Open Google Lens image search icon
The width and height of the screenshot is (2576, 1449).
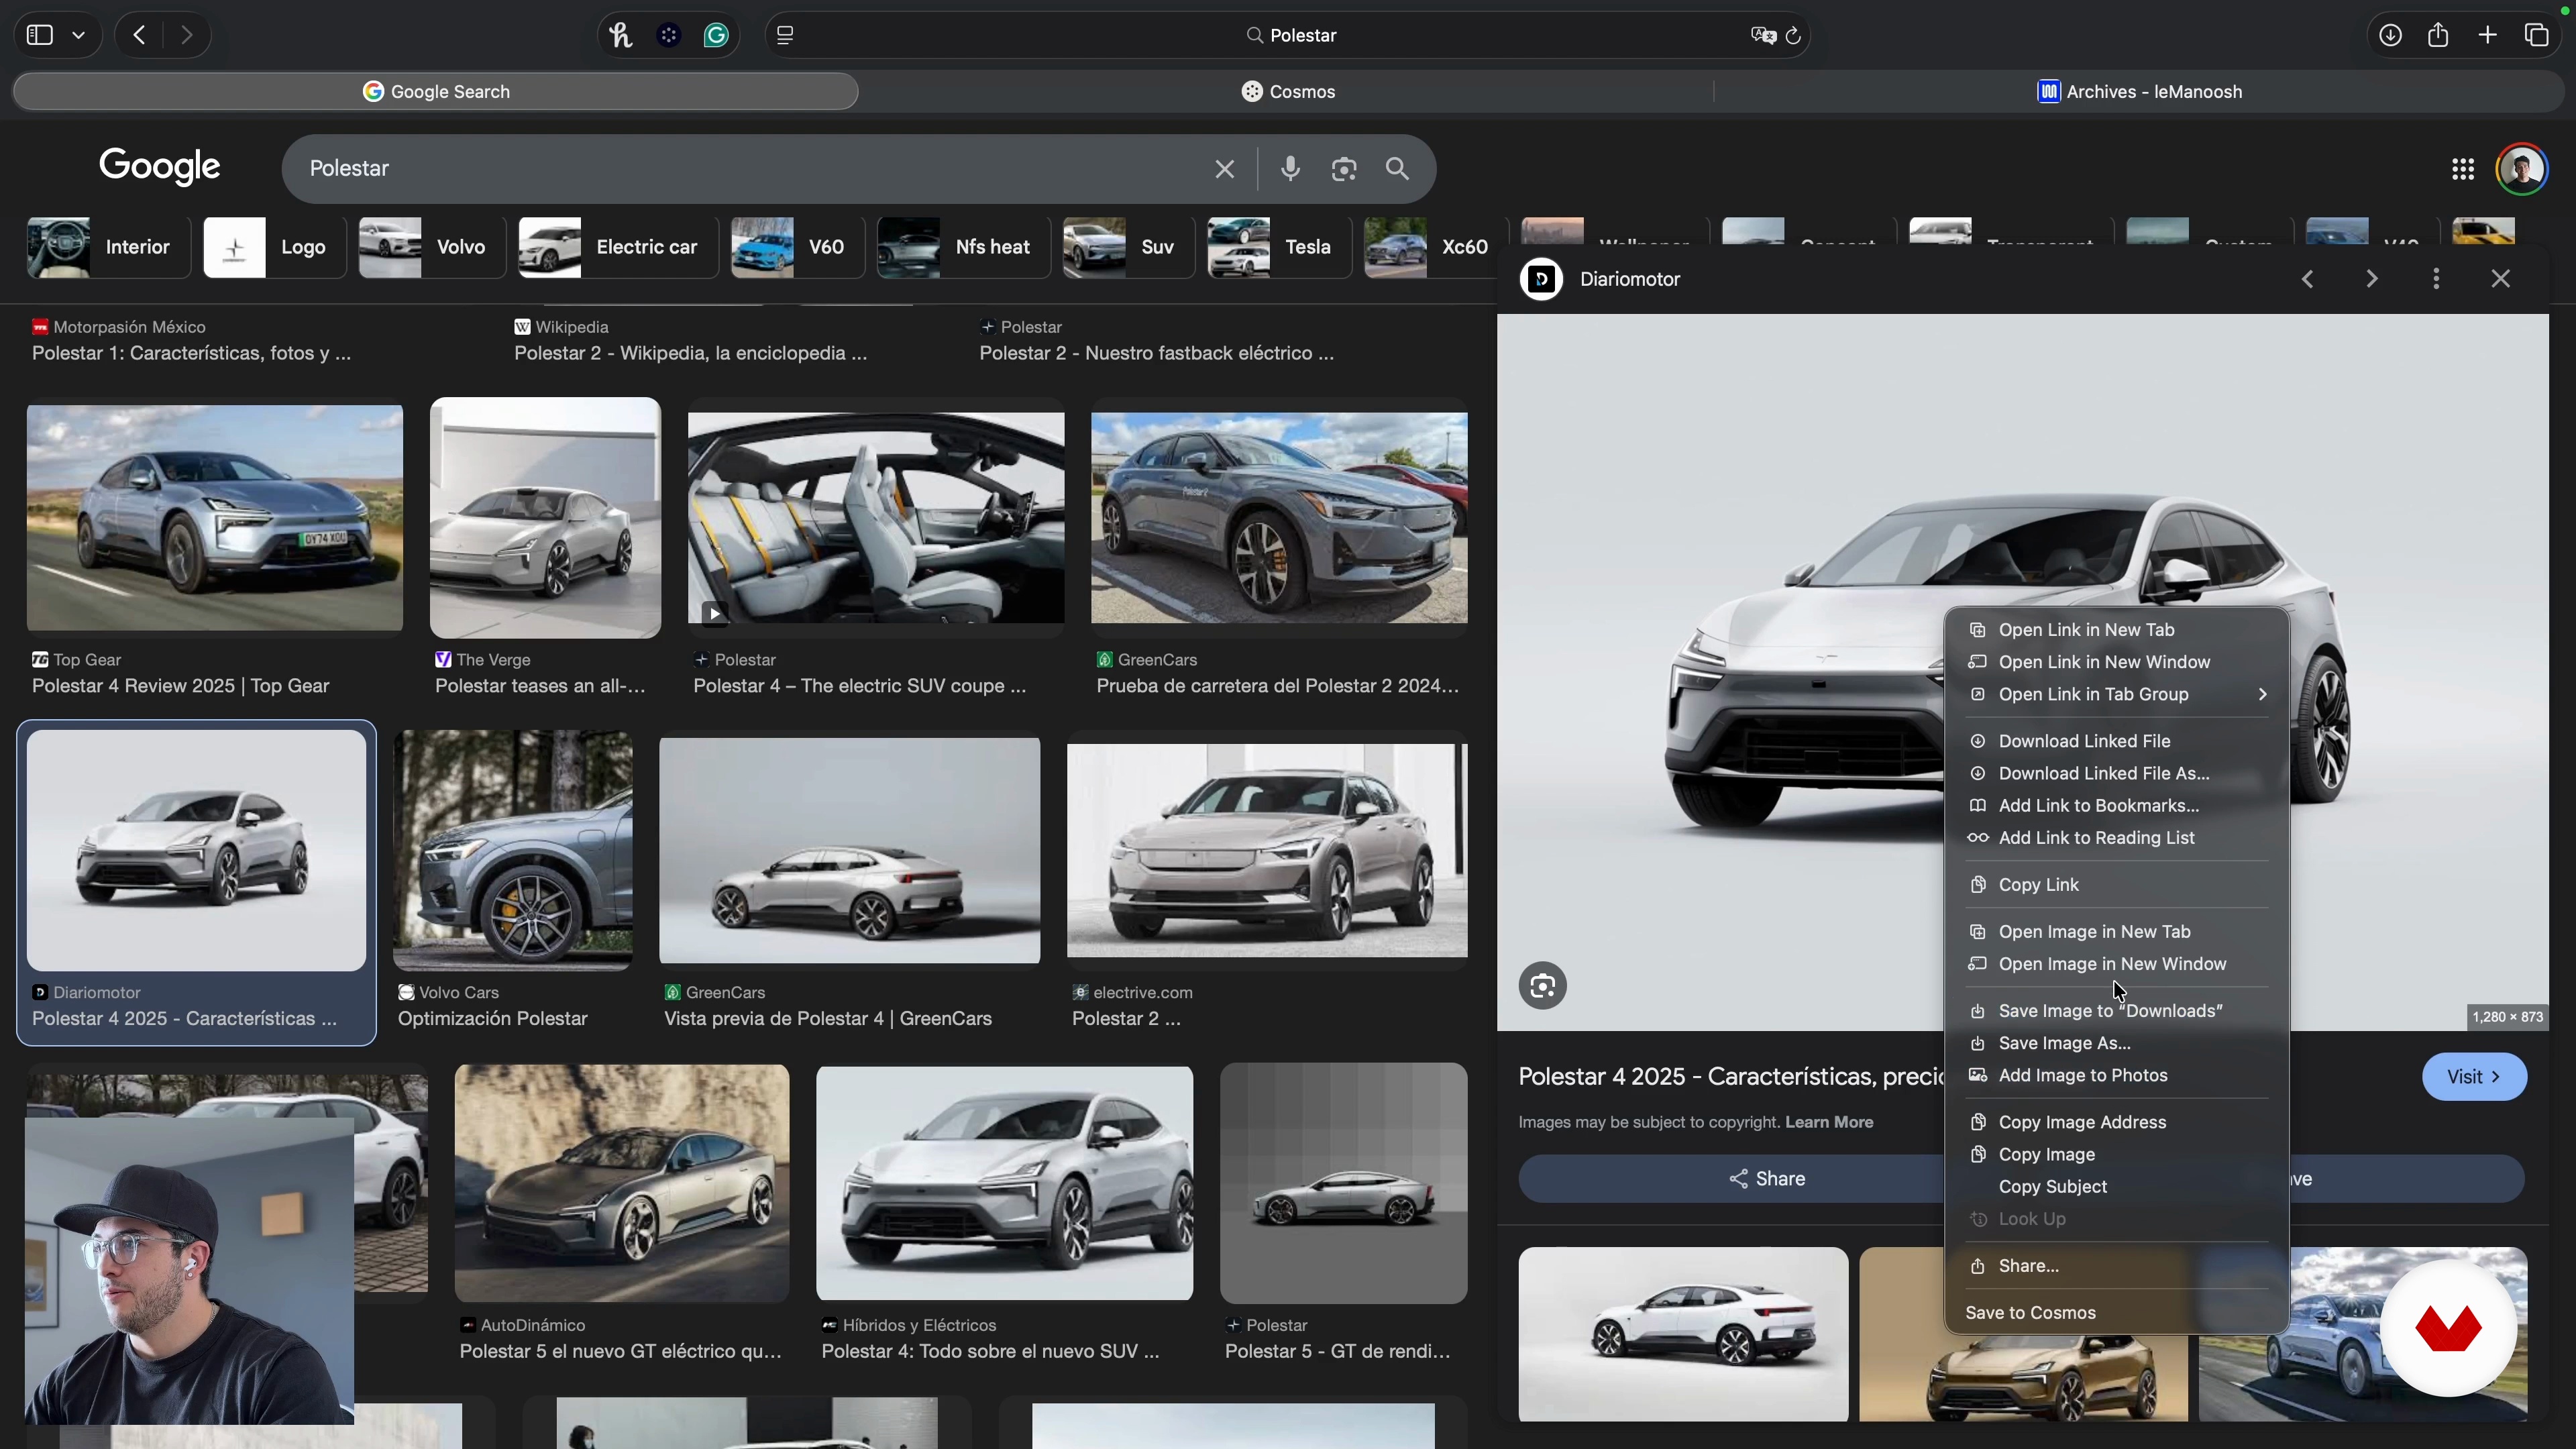1345,169
